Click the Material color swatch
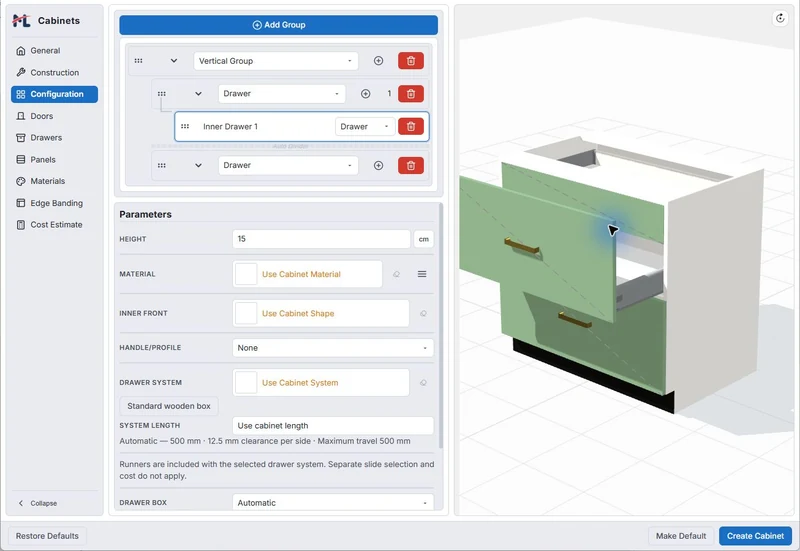Viewport: 800px width, 551px height. pos(246,274)
